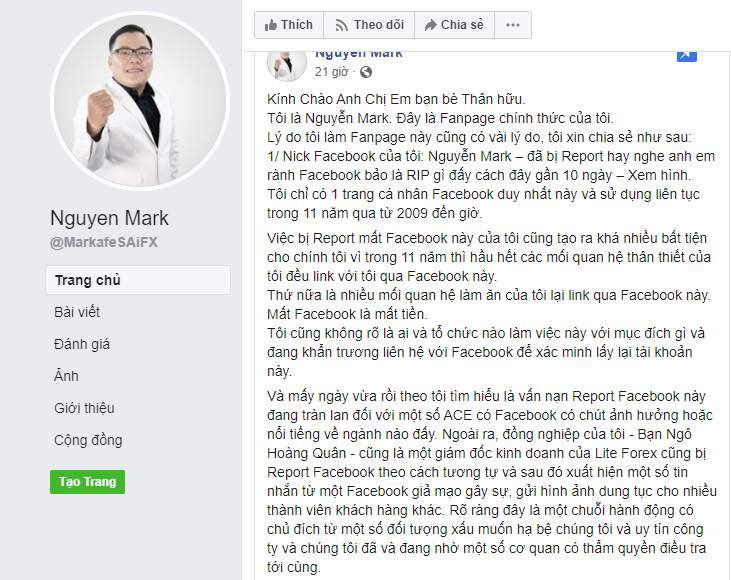Follow the page via Theo dõi
This screenshot has height=580, width=731.
369,25
